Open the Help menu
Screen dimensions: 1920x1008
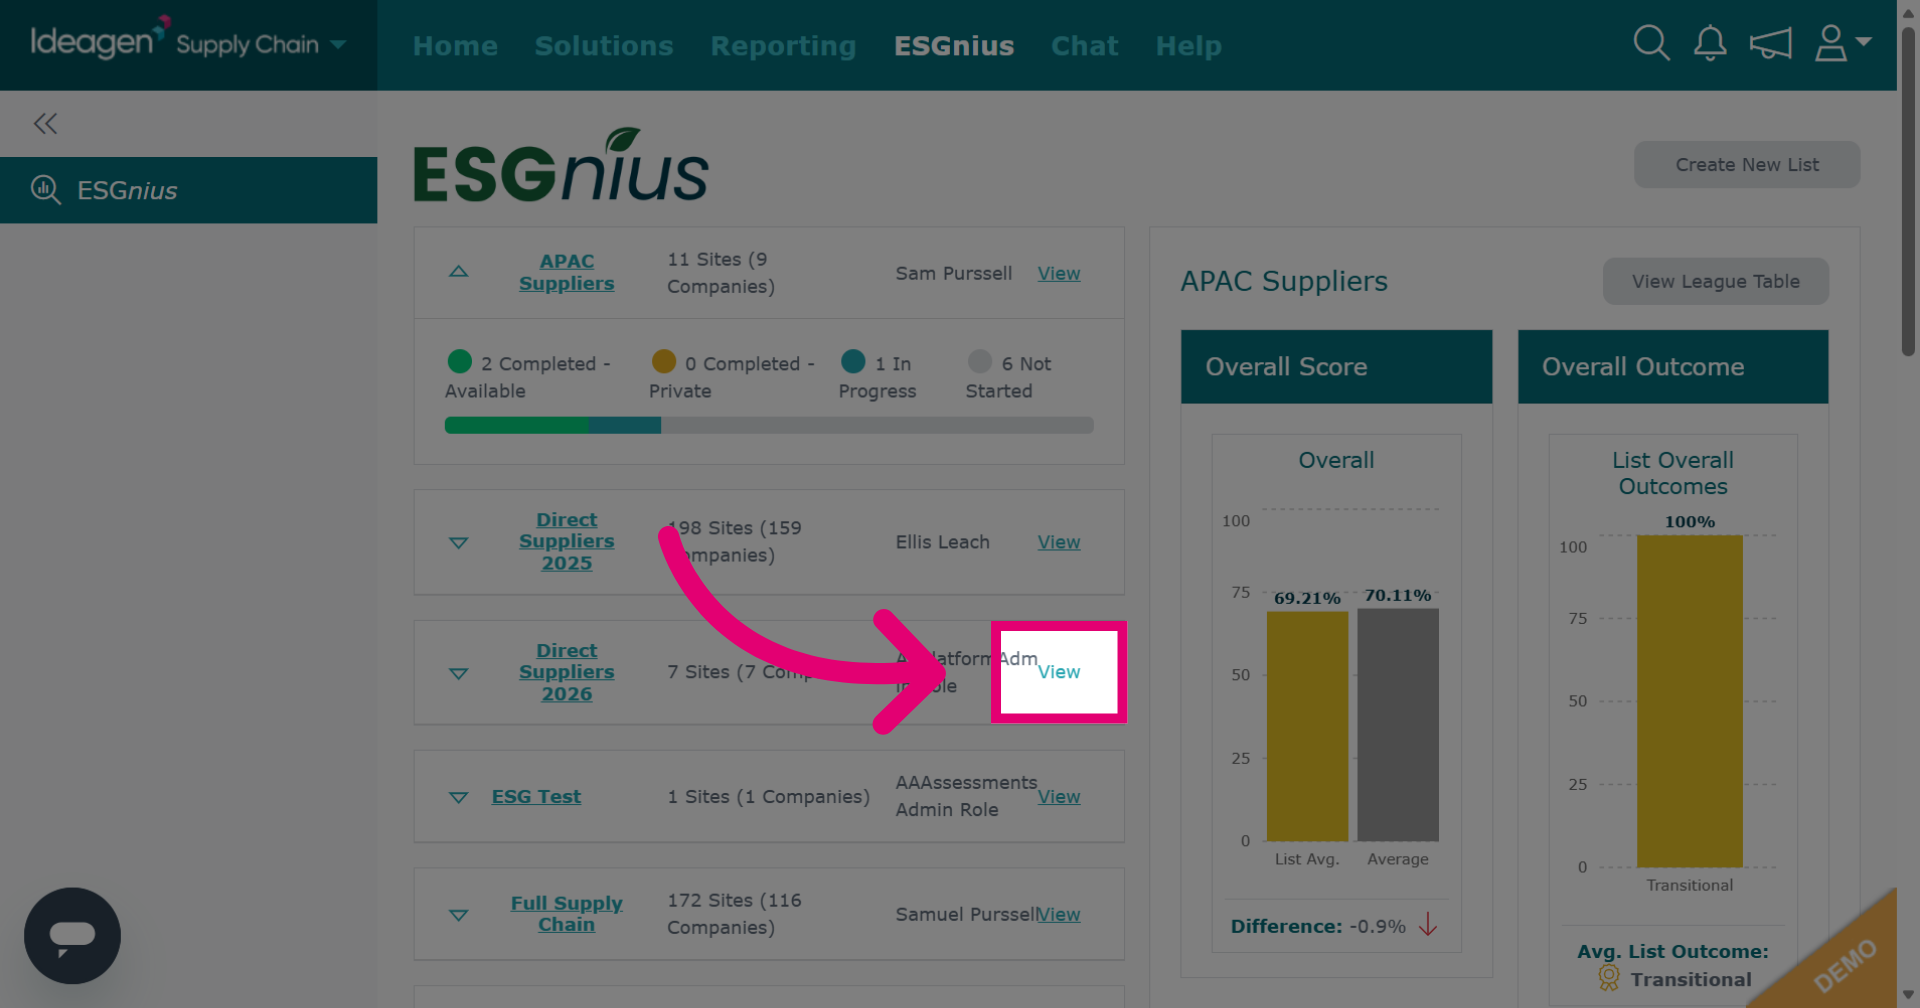coord(1189,46)
